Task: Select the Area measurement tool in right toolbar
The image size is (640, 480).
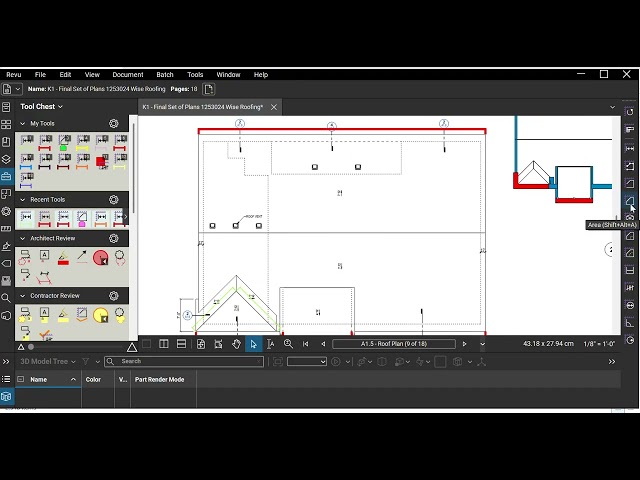Action: [x=630, y=201]
